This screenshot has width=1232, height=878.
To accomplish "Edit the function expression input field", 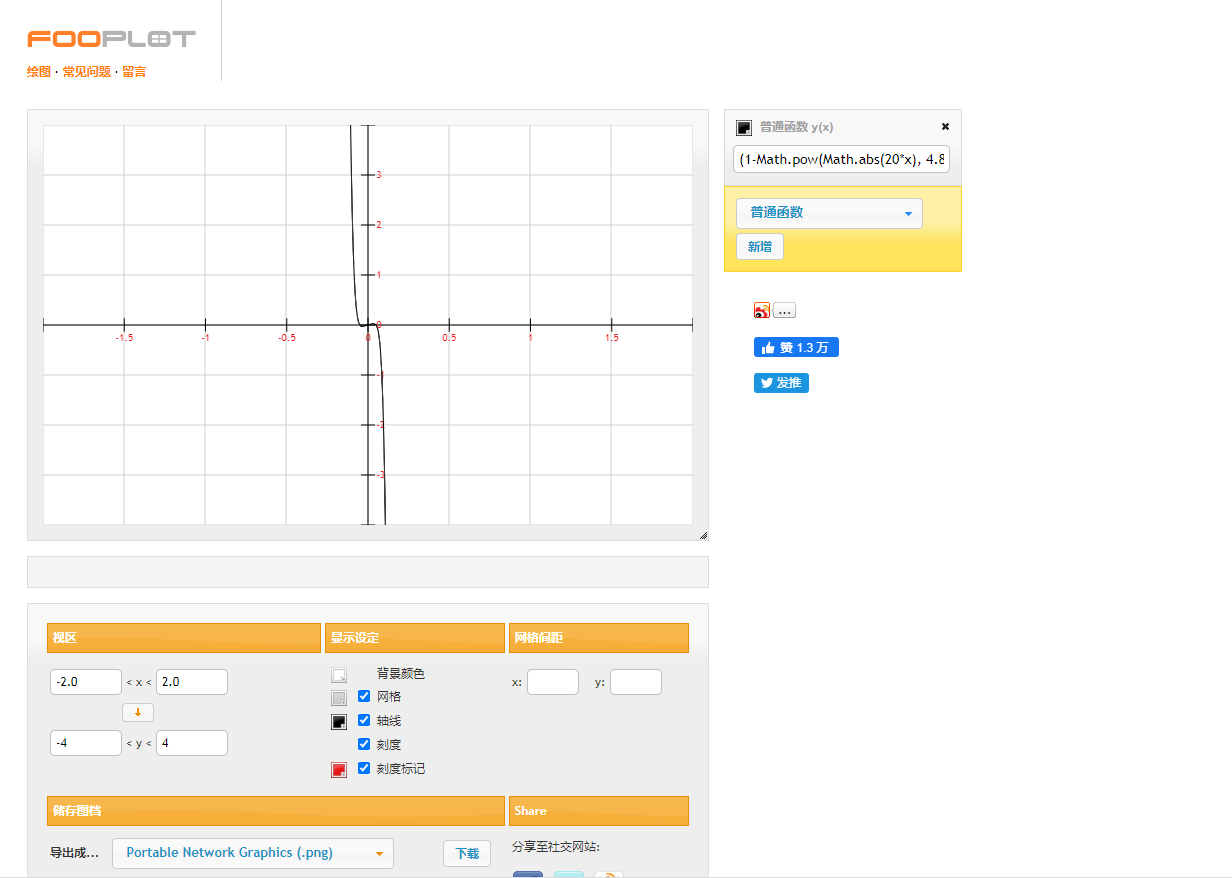I will point(841,159).
